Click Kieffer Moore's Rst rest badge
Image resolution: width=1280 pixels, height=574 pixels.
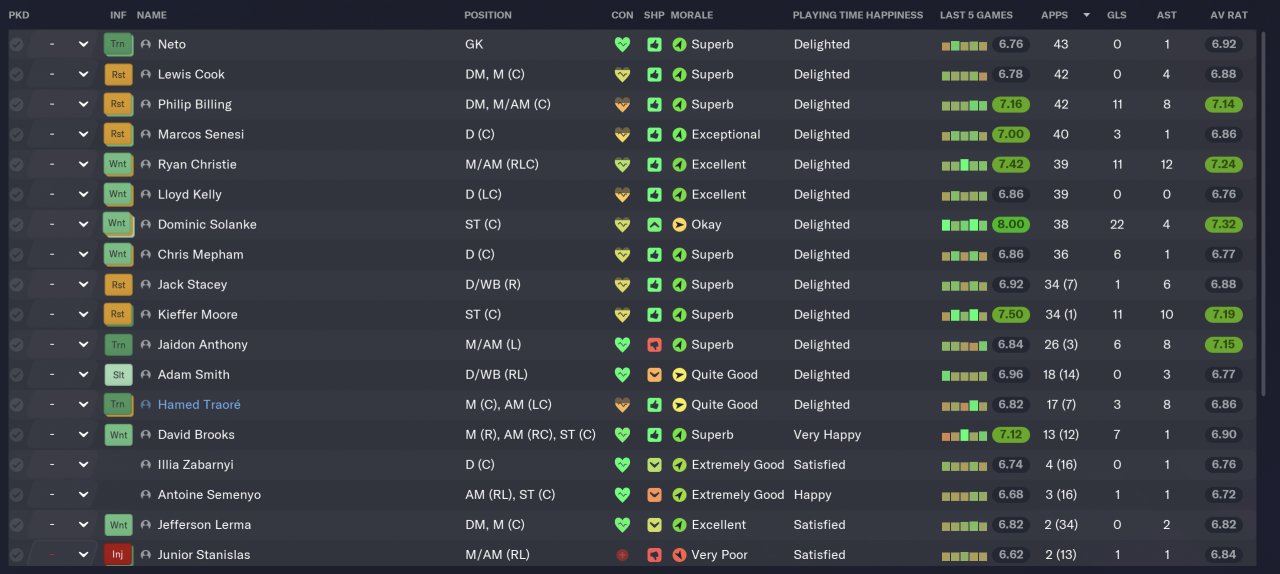pyautogui.click(x=118, y=315)
